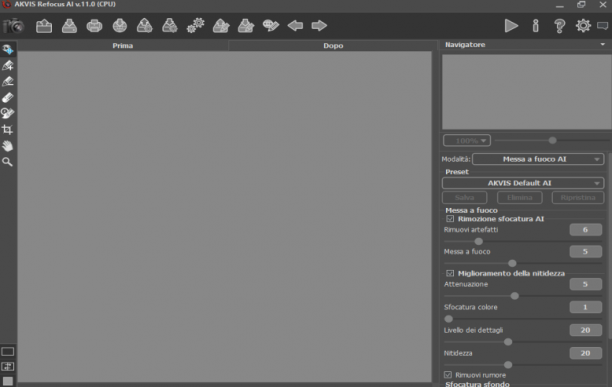Viewport: 612px width, 387px height.
Task: Select the Crop tool
Action: (8, 130)
